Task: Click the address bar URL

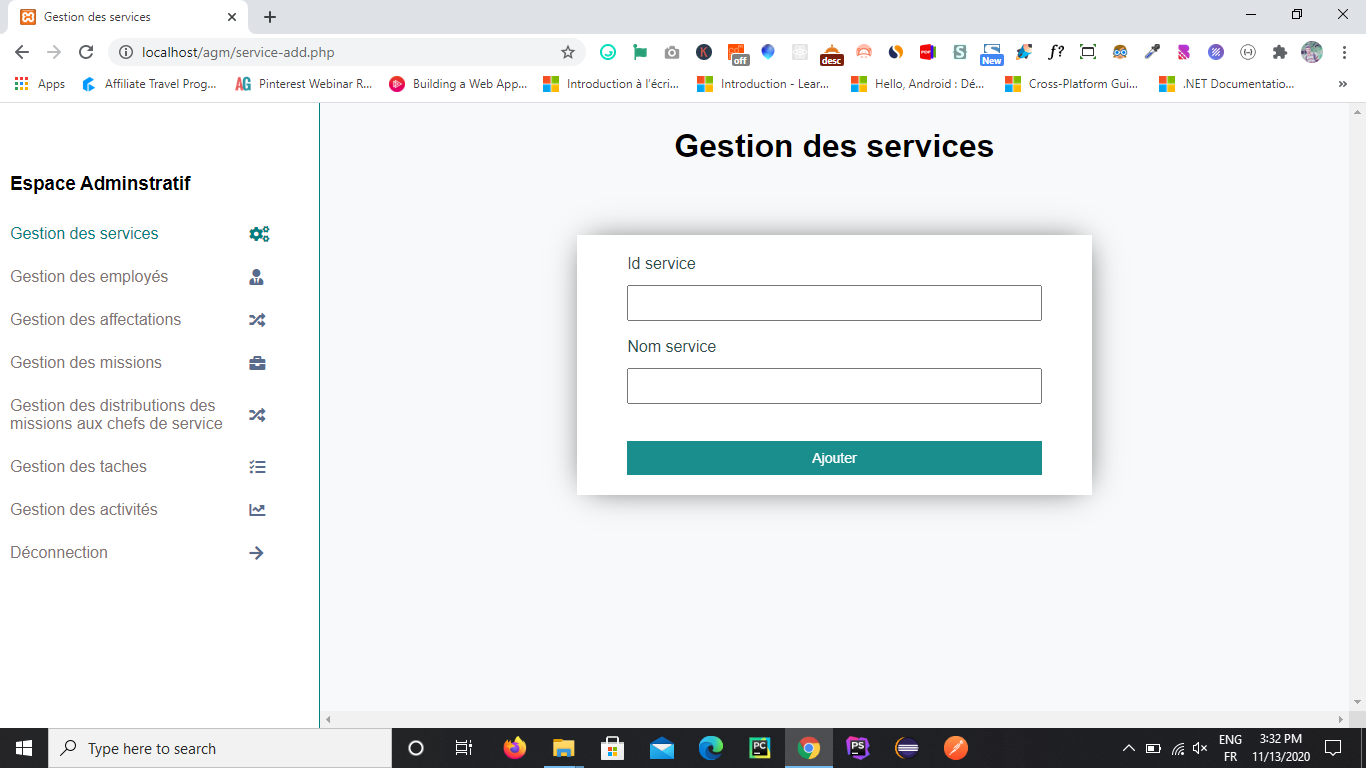Action: (238, 52)
